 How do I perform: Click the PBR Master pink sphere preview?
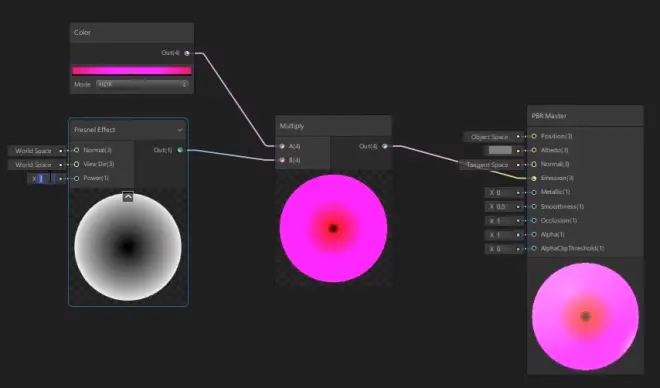(x=585, y=316)
